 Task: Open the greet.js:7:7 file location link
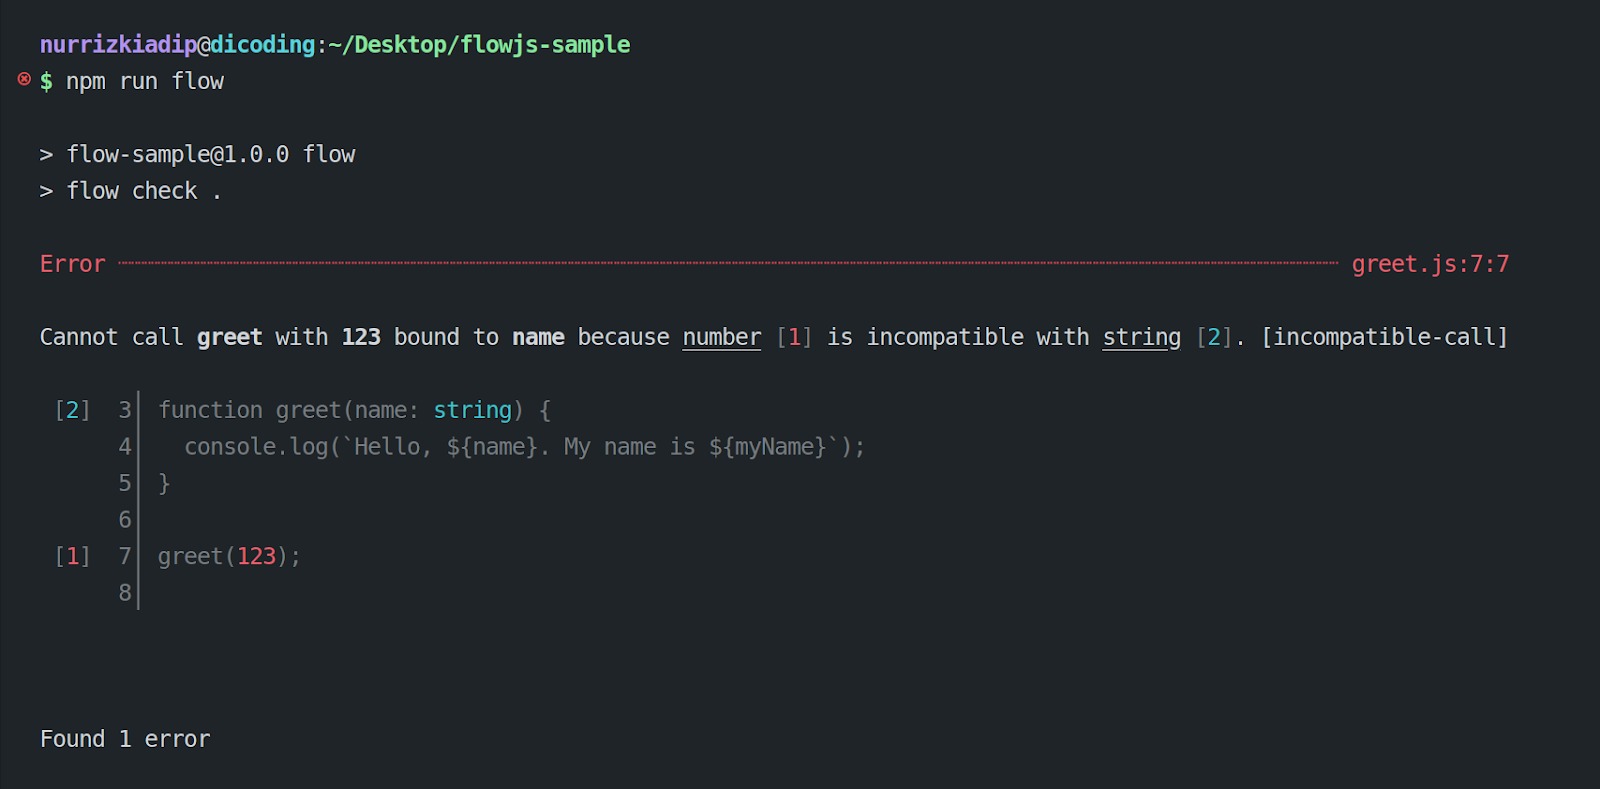click(1430, 264)
